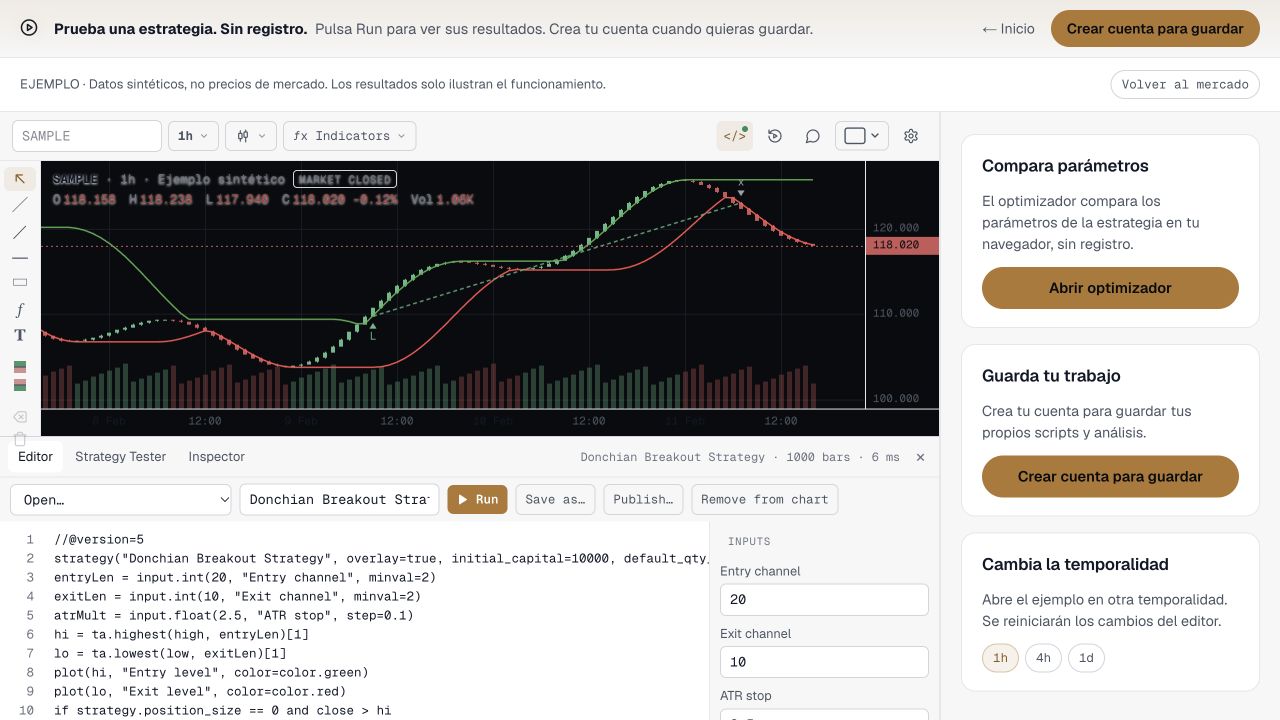The image size is (1280, 720).
Task: Close the script editor panel
Action: click(x=920, y=457)
